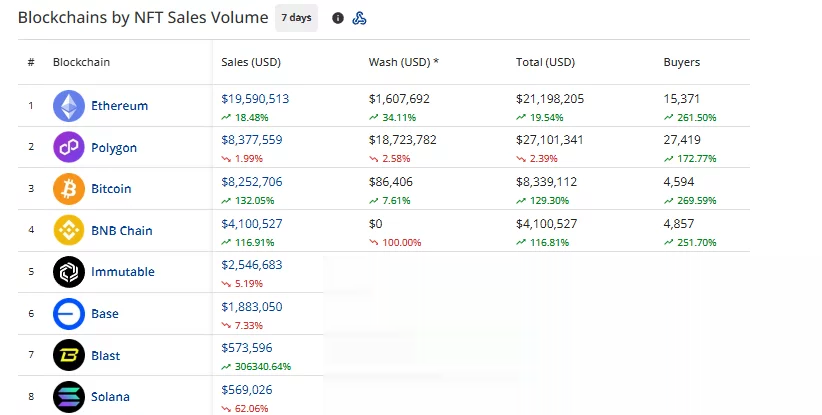Click Polygon buyers count 27,419
The image size is (822, 415).
click(682, 140)
